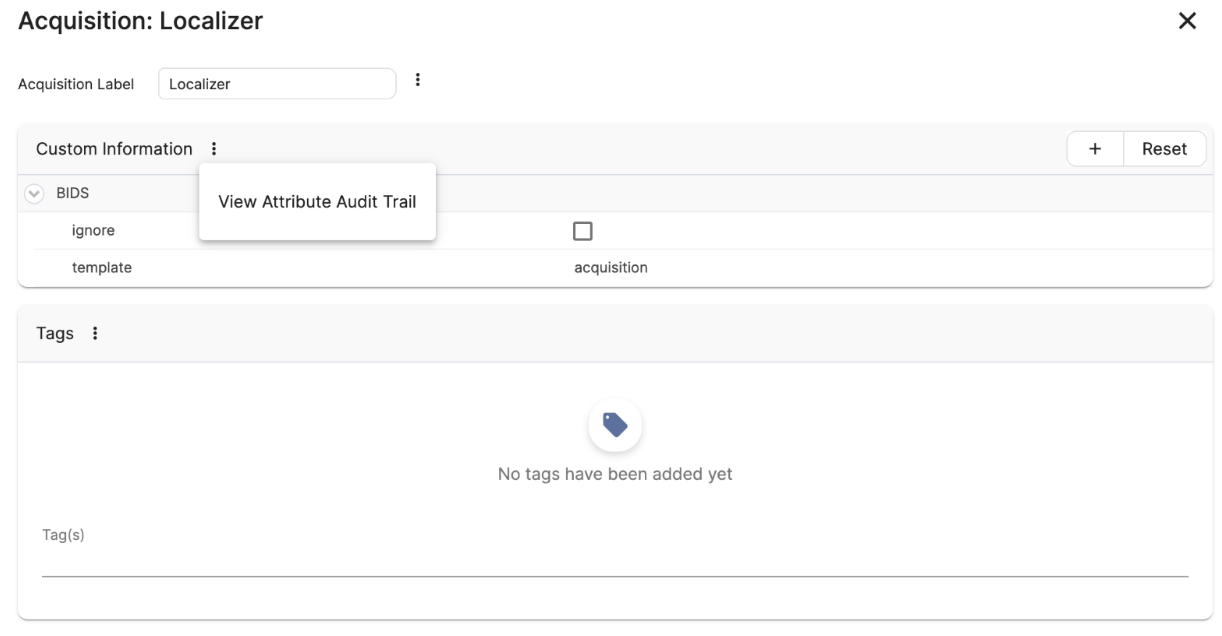Open the Tags section three-dot menu
The width and height of the screenshot is (1222, 636).
click(94, 334)
